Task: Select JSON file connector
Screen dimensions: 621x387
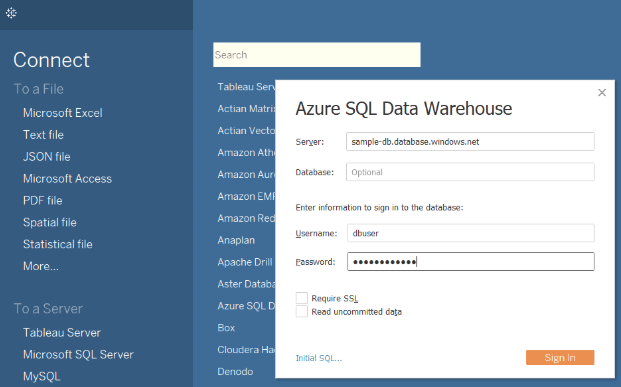Action: coord(46,156)
